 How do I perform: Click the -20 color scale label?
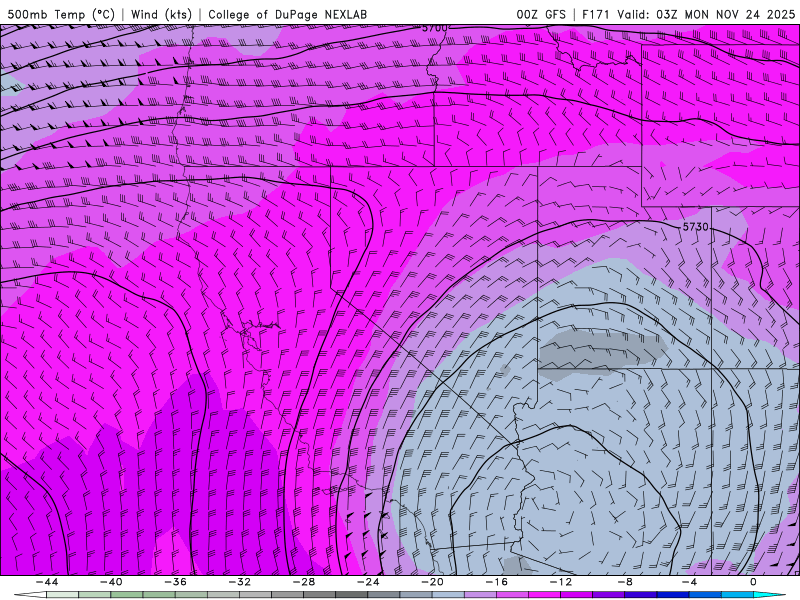432,582
